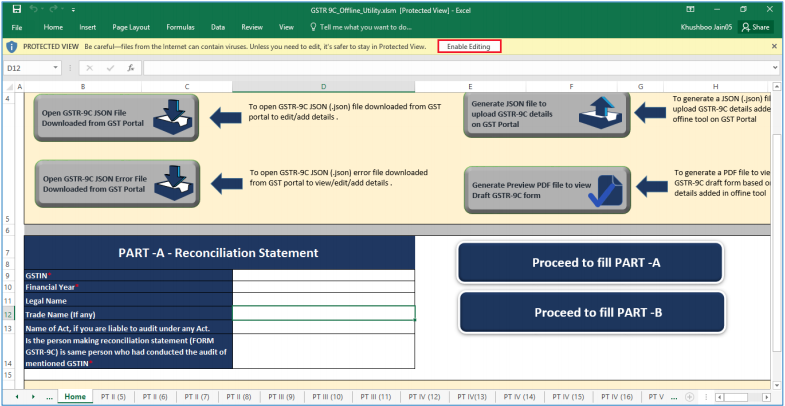
Task: Open the File menu
Action: coord(17,28)
